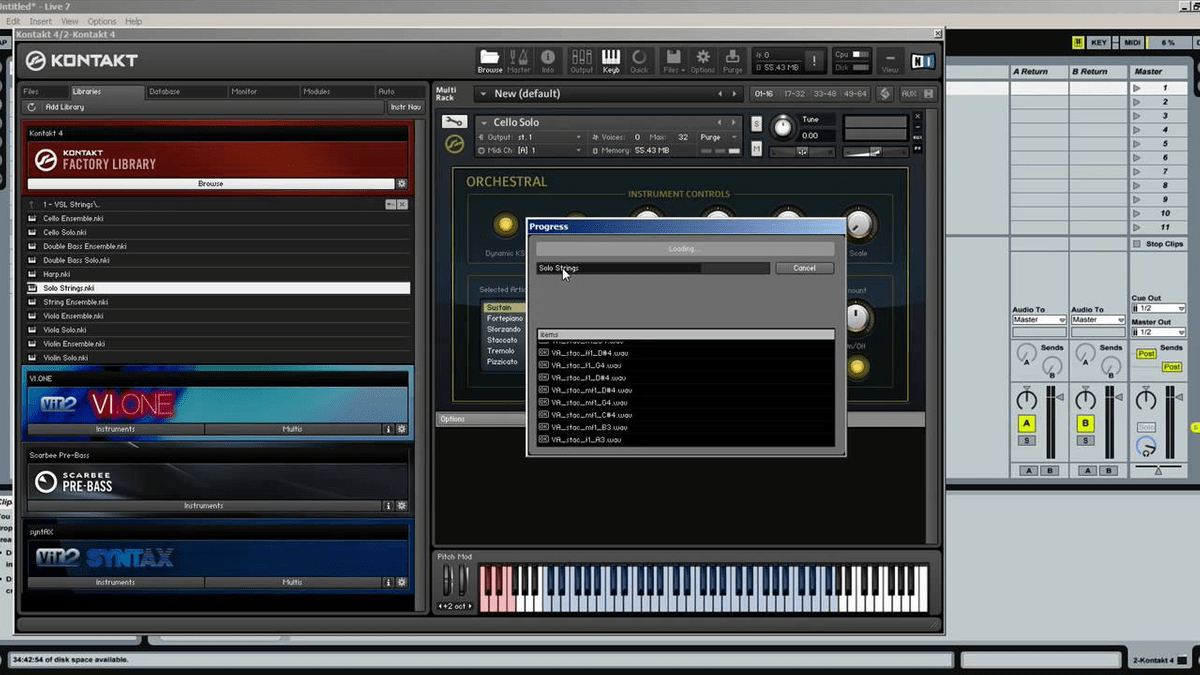Open Kontakt's Options gear icon
Screen dimensions: 1200x675
701,59
